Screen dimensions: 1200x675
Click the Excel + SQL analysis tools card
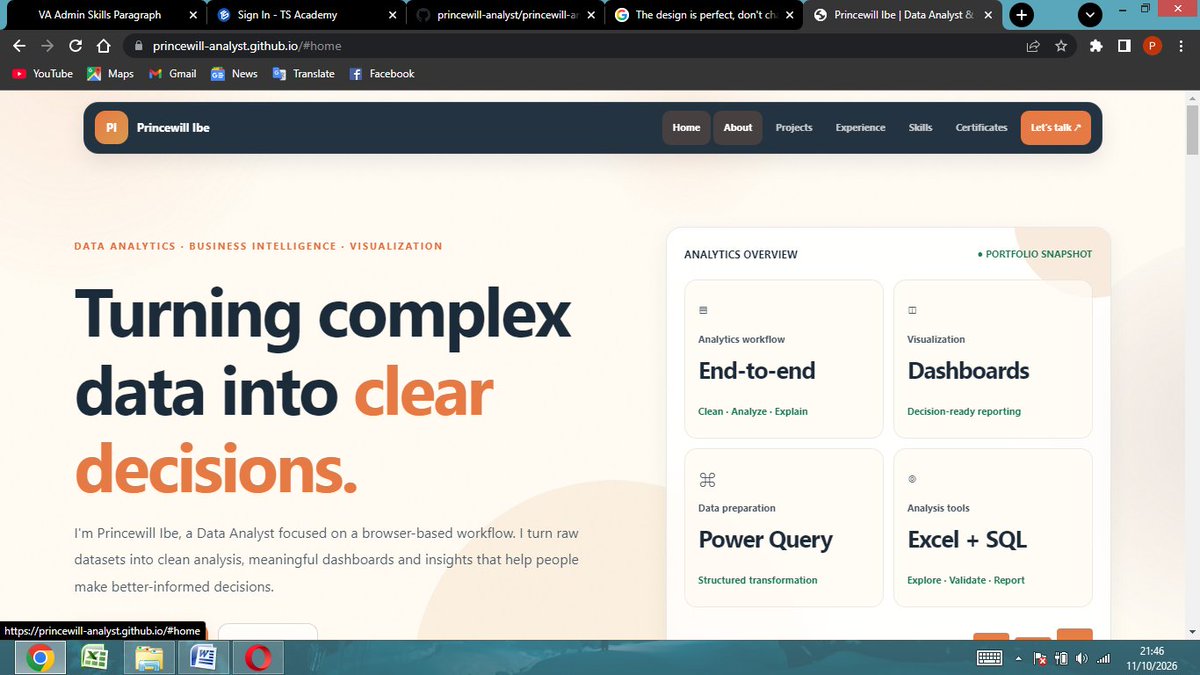tap(993, 528)
